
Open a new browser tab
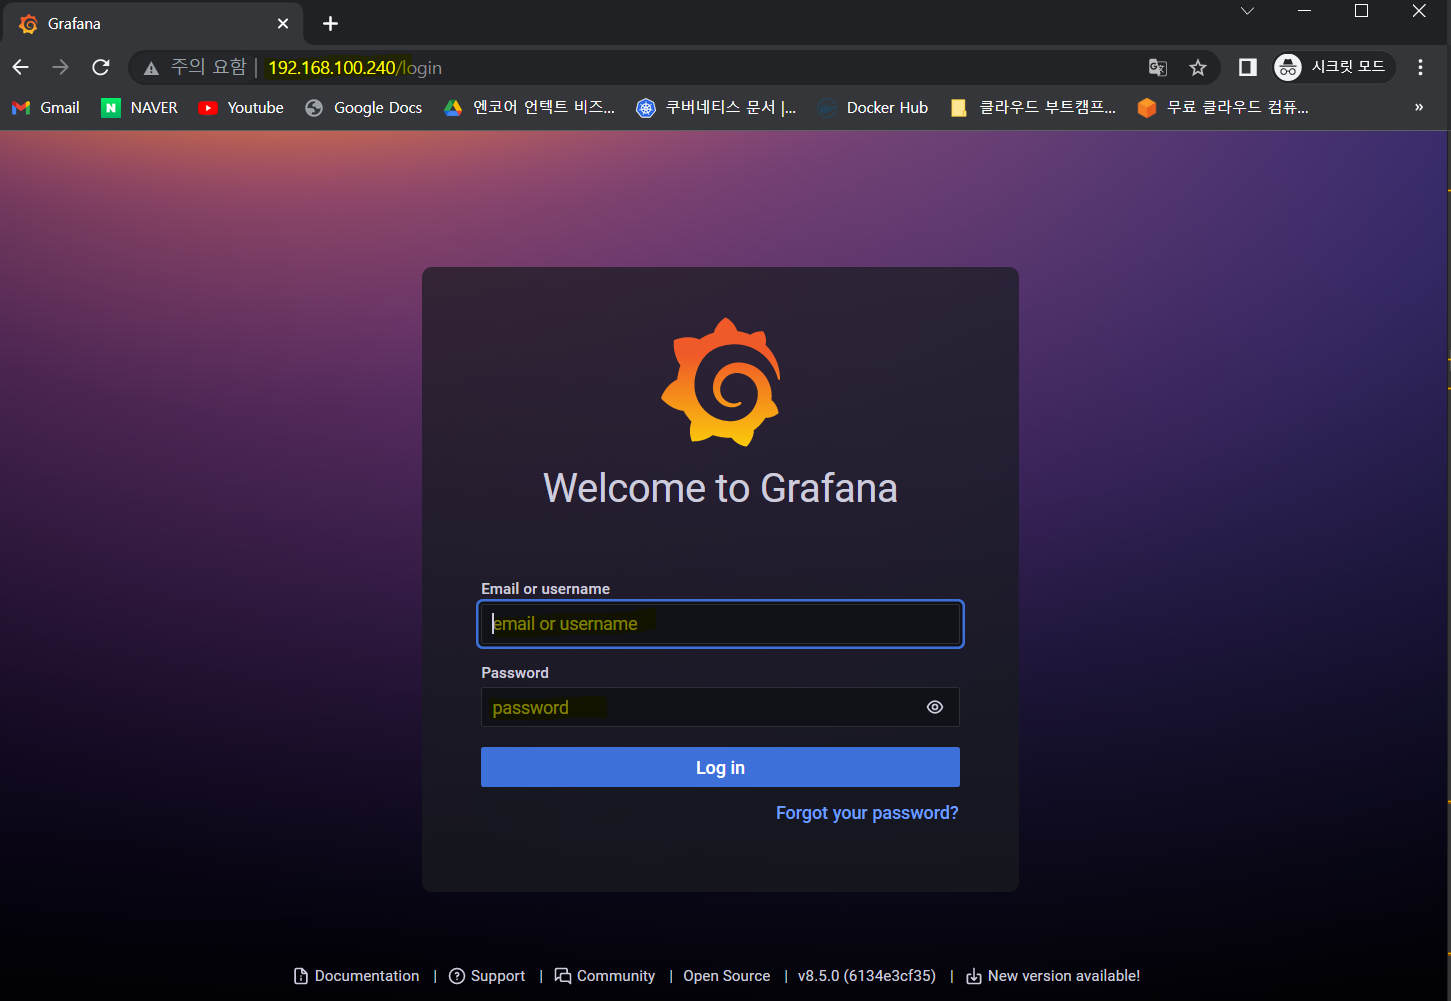pyautogui.click(x=330, y=23)
